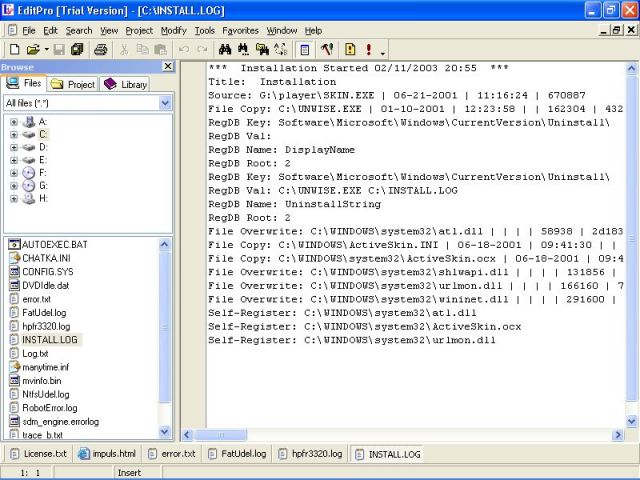The height and width of the screenshot is (480, 640).
Task: Expand drive G: in the tree
Action: click(14, 186)
